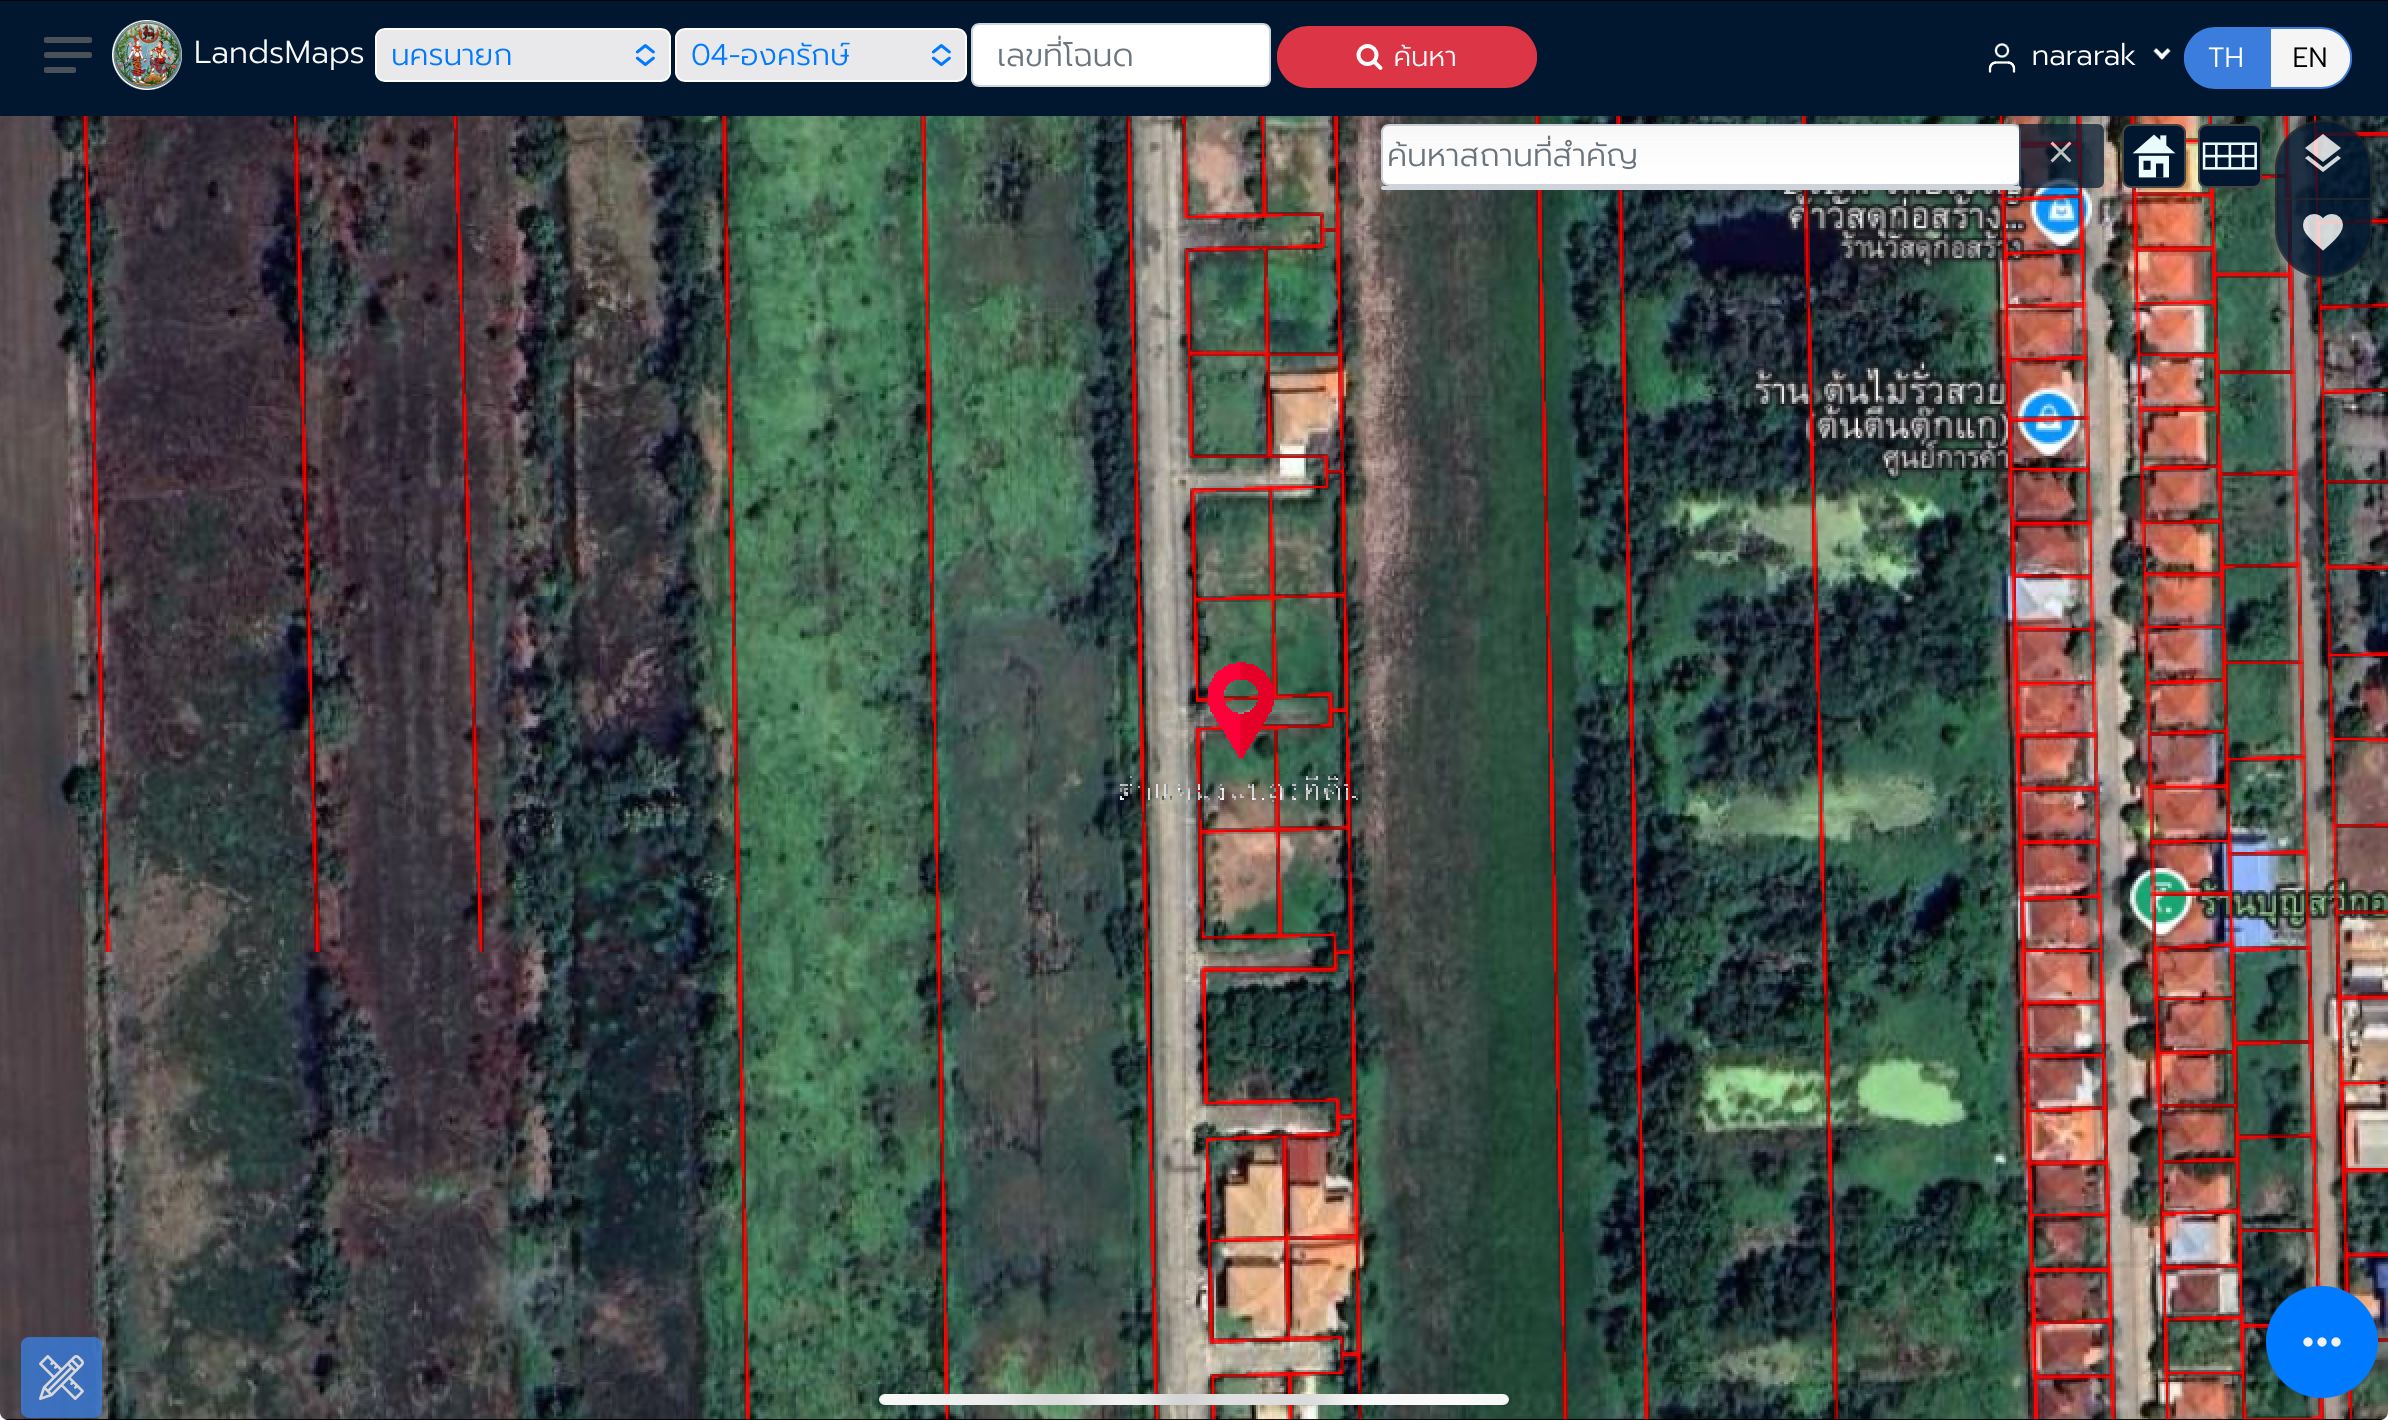Open the blue three-dots chat bubble
The height and width of the screenshot is (1420, 2388).
(x=2321, y=1342)
